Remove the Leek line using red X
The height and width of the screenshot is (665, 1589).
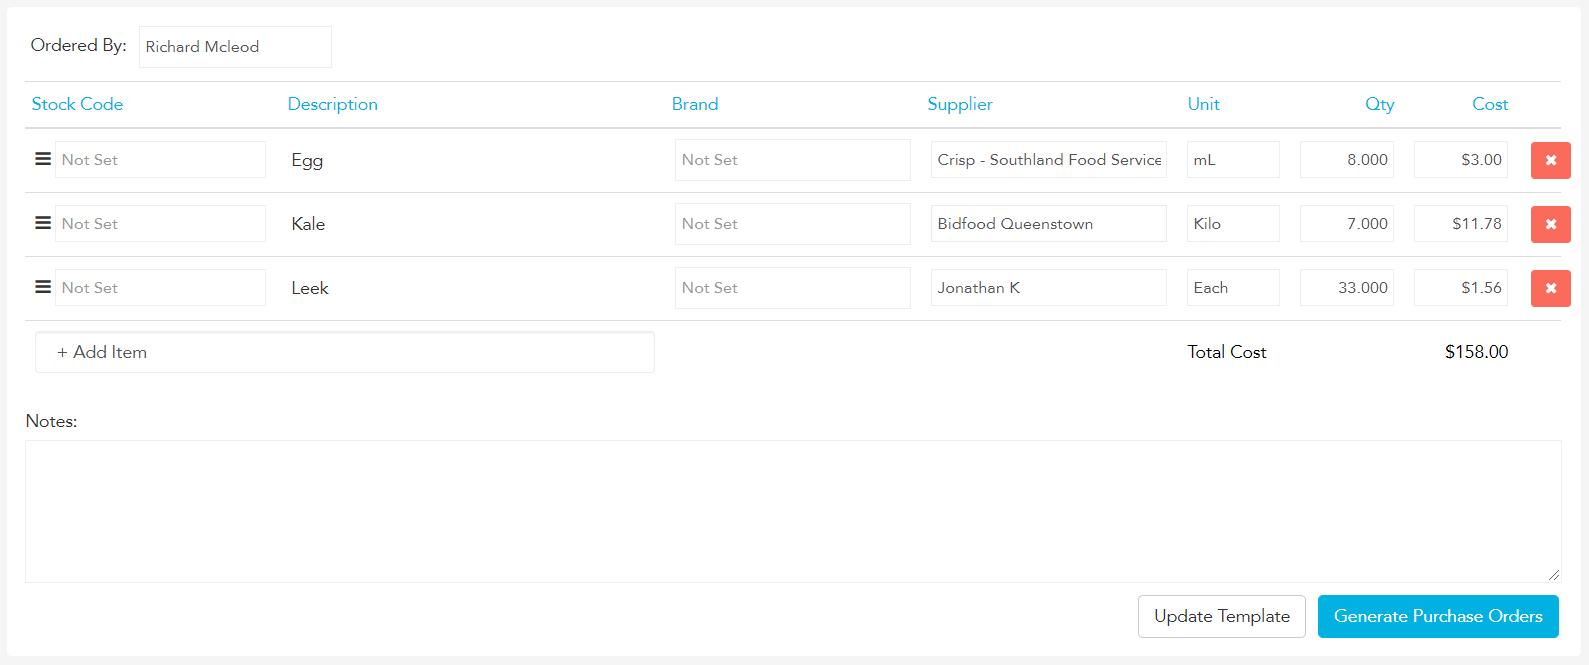tap(1550, 288)
